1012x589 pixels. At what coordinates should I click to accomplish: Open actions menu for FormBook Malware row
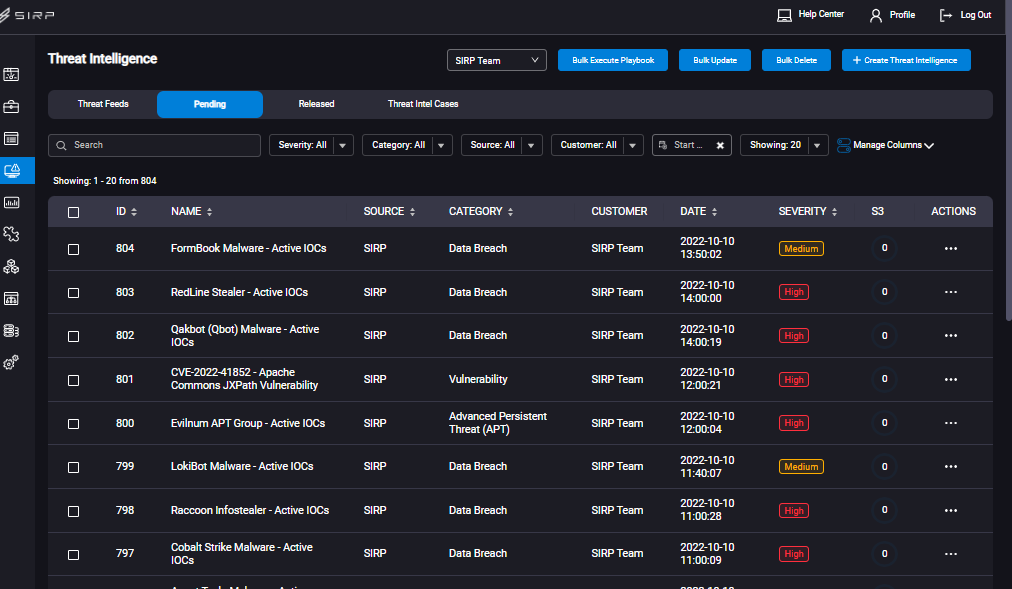(951, 248)
